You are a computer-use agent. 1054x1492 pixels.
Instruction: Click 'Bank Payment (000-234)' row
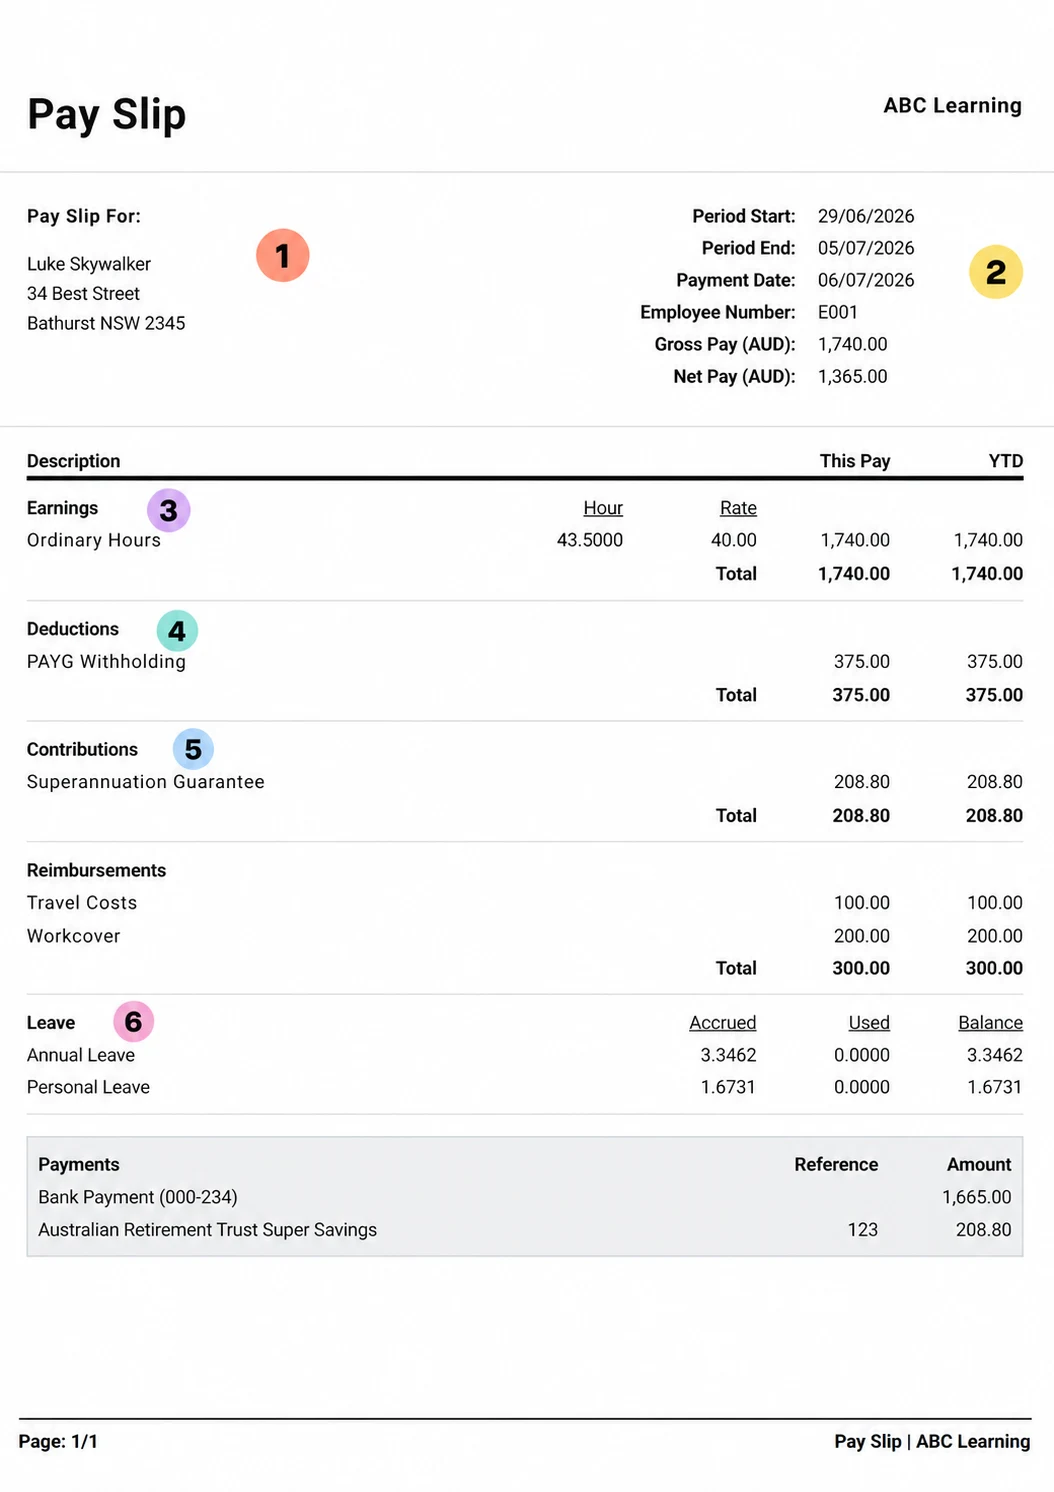(x=138, y=1197)
